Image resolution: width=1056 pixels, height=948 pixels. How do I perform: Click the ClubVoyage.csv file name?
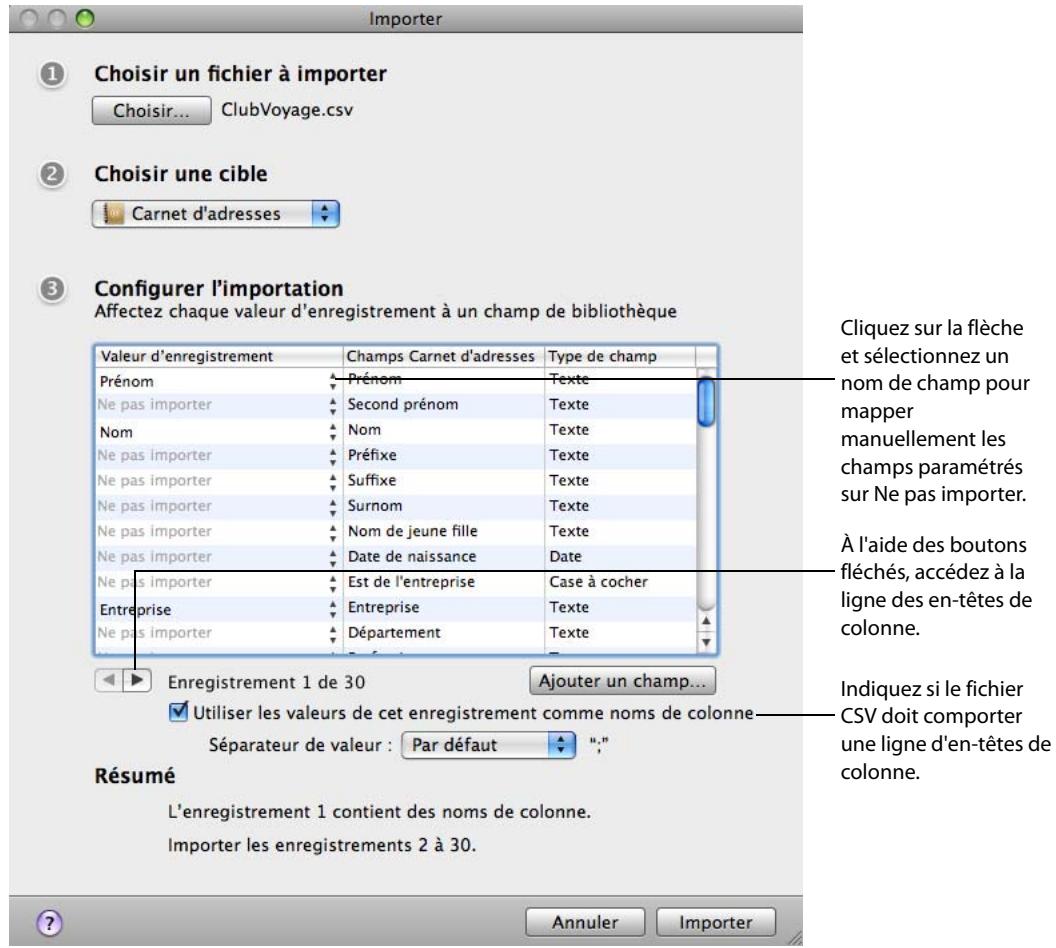[287, 110]
